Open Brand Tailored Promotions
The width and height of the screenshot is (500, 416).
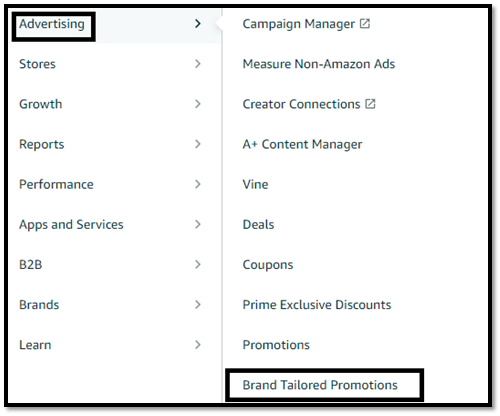tap(320, 385)
